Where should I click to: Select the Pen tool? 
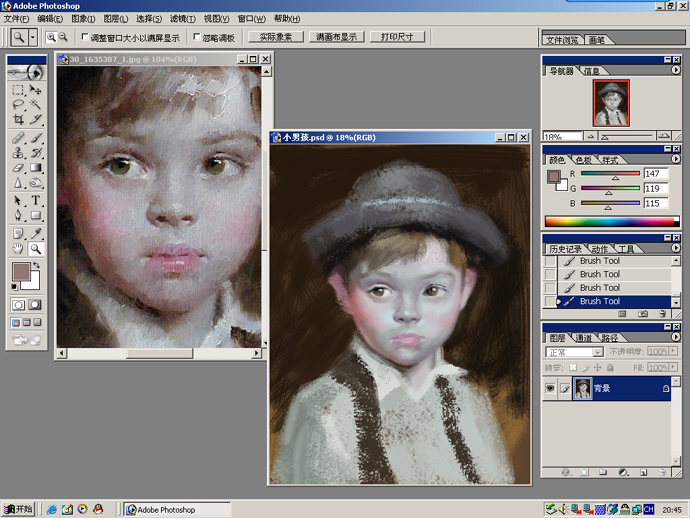pyautogui.click(x=18, y=215)
